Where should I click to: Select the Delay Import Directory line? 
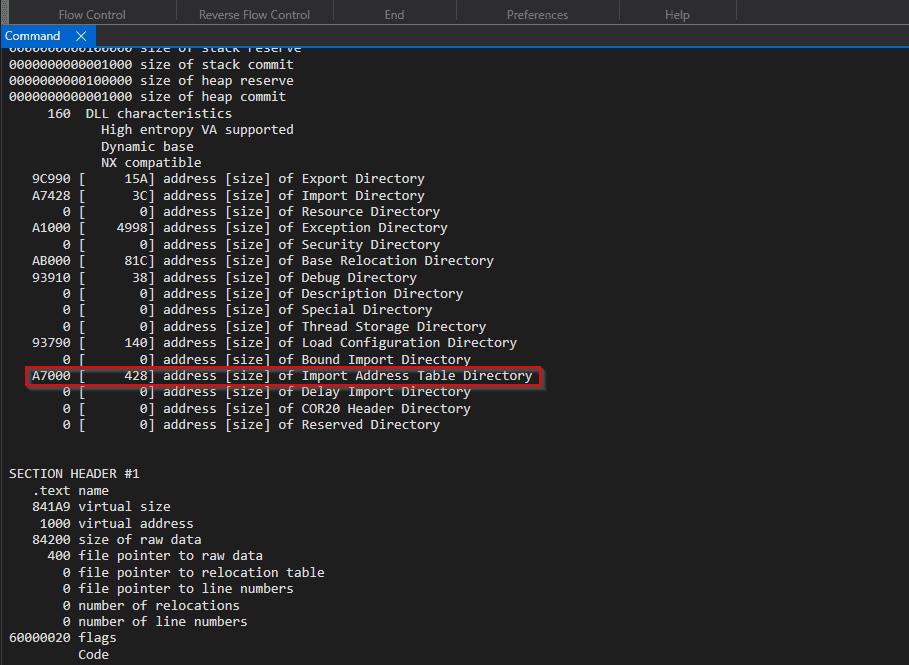[267, 393]
